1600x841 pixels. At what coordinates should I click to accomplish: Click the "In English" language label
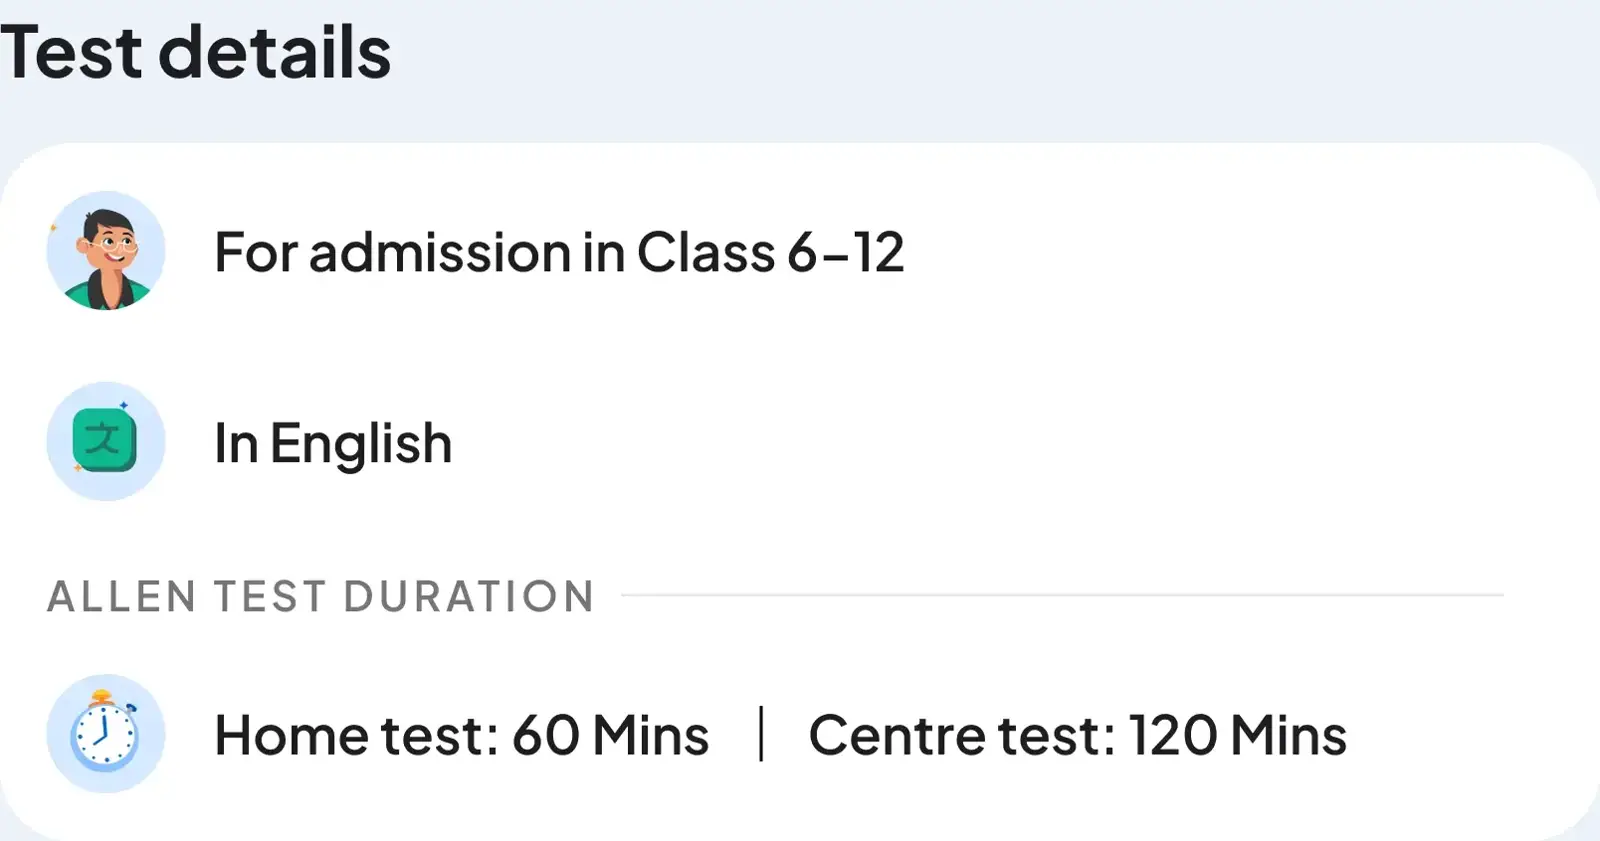333,443
